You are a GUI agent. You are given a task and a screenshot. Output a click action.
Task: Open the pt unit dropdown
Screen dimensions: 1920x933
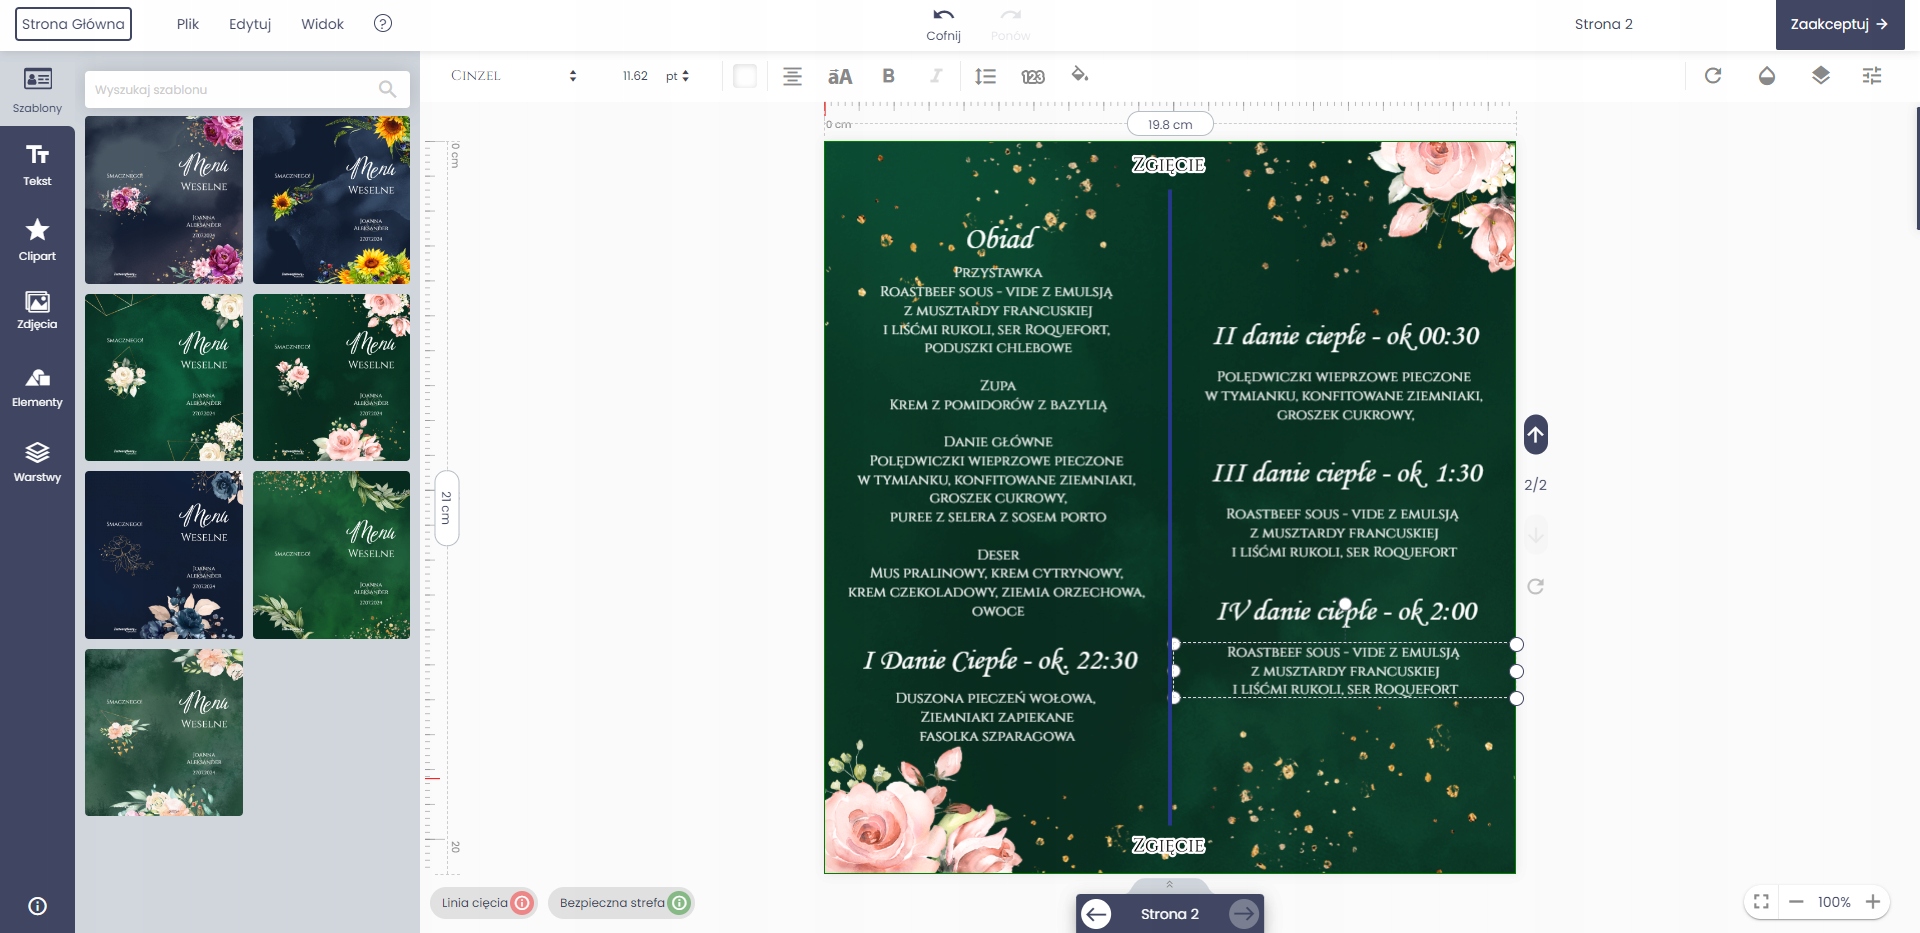tap(677, 76)
